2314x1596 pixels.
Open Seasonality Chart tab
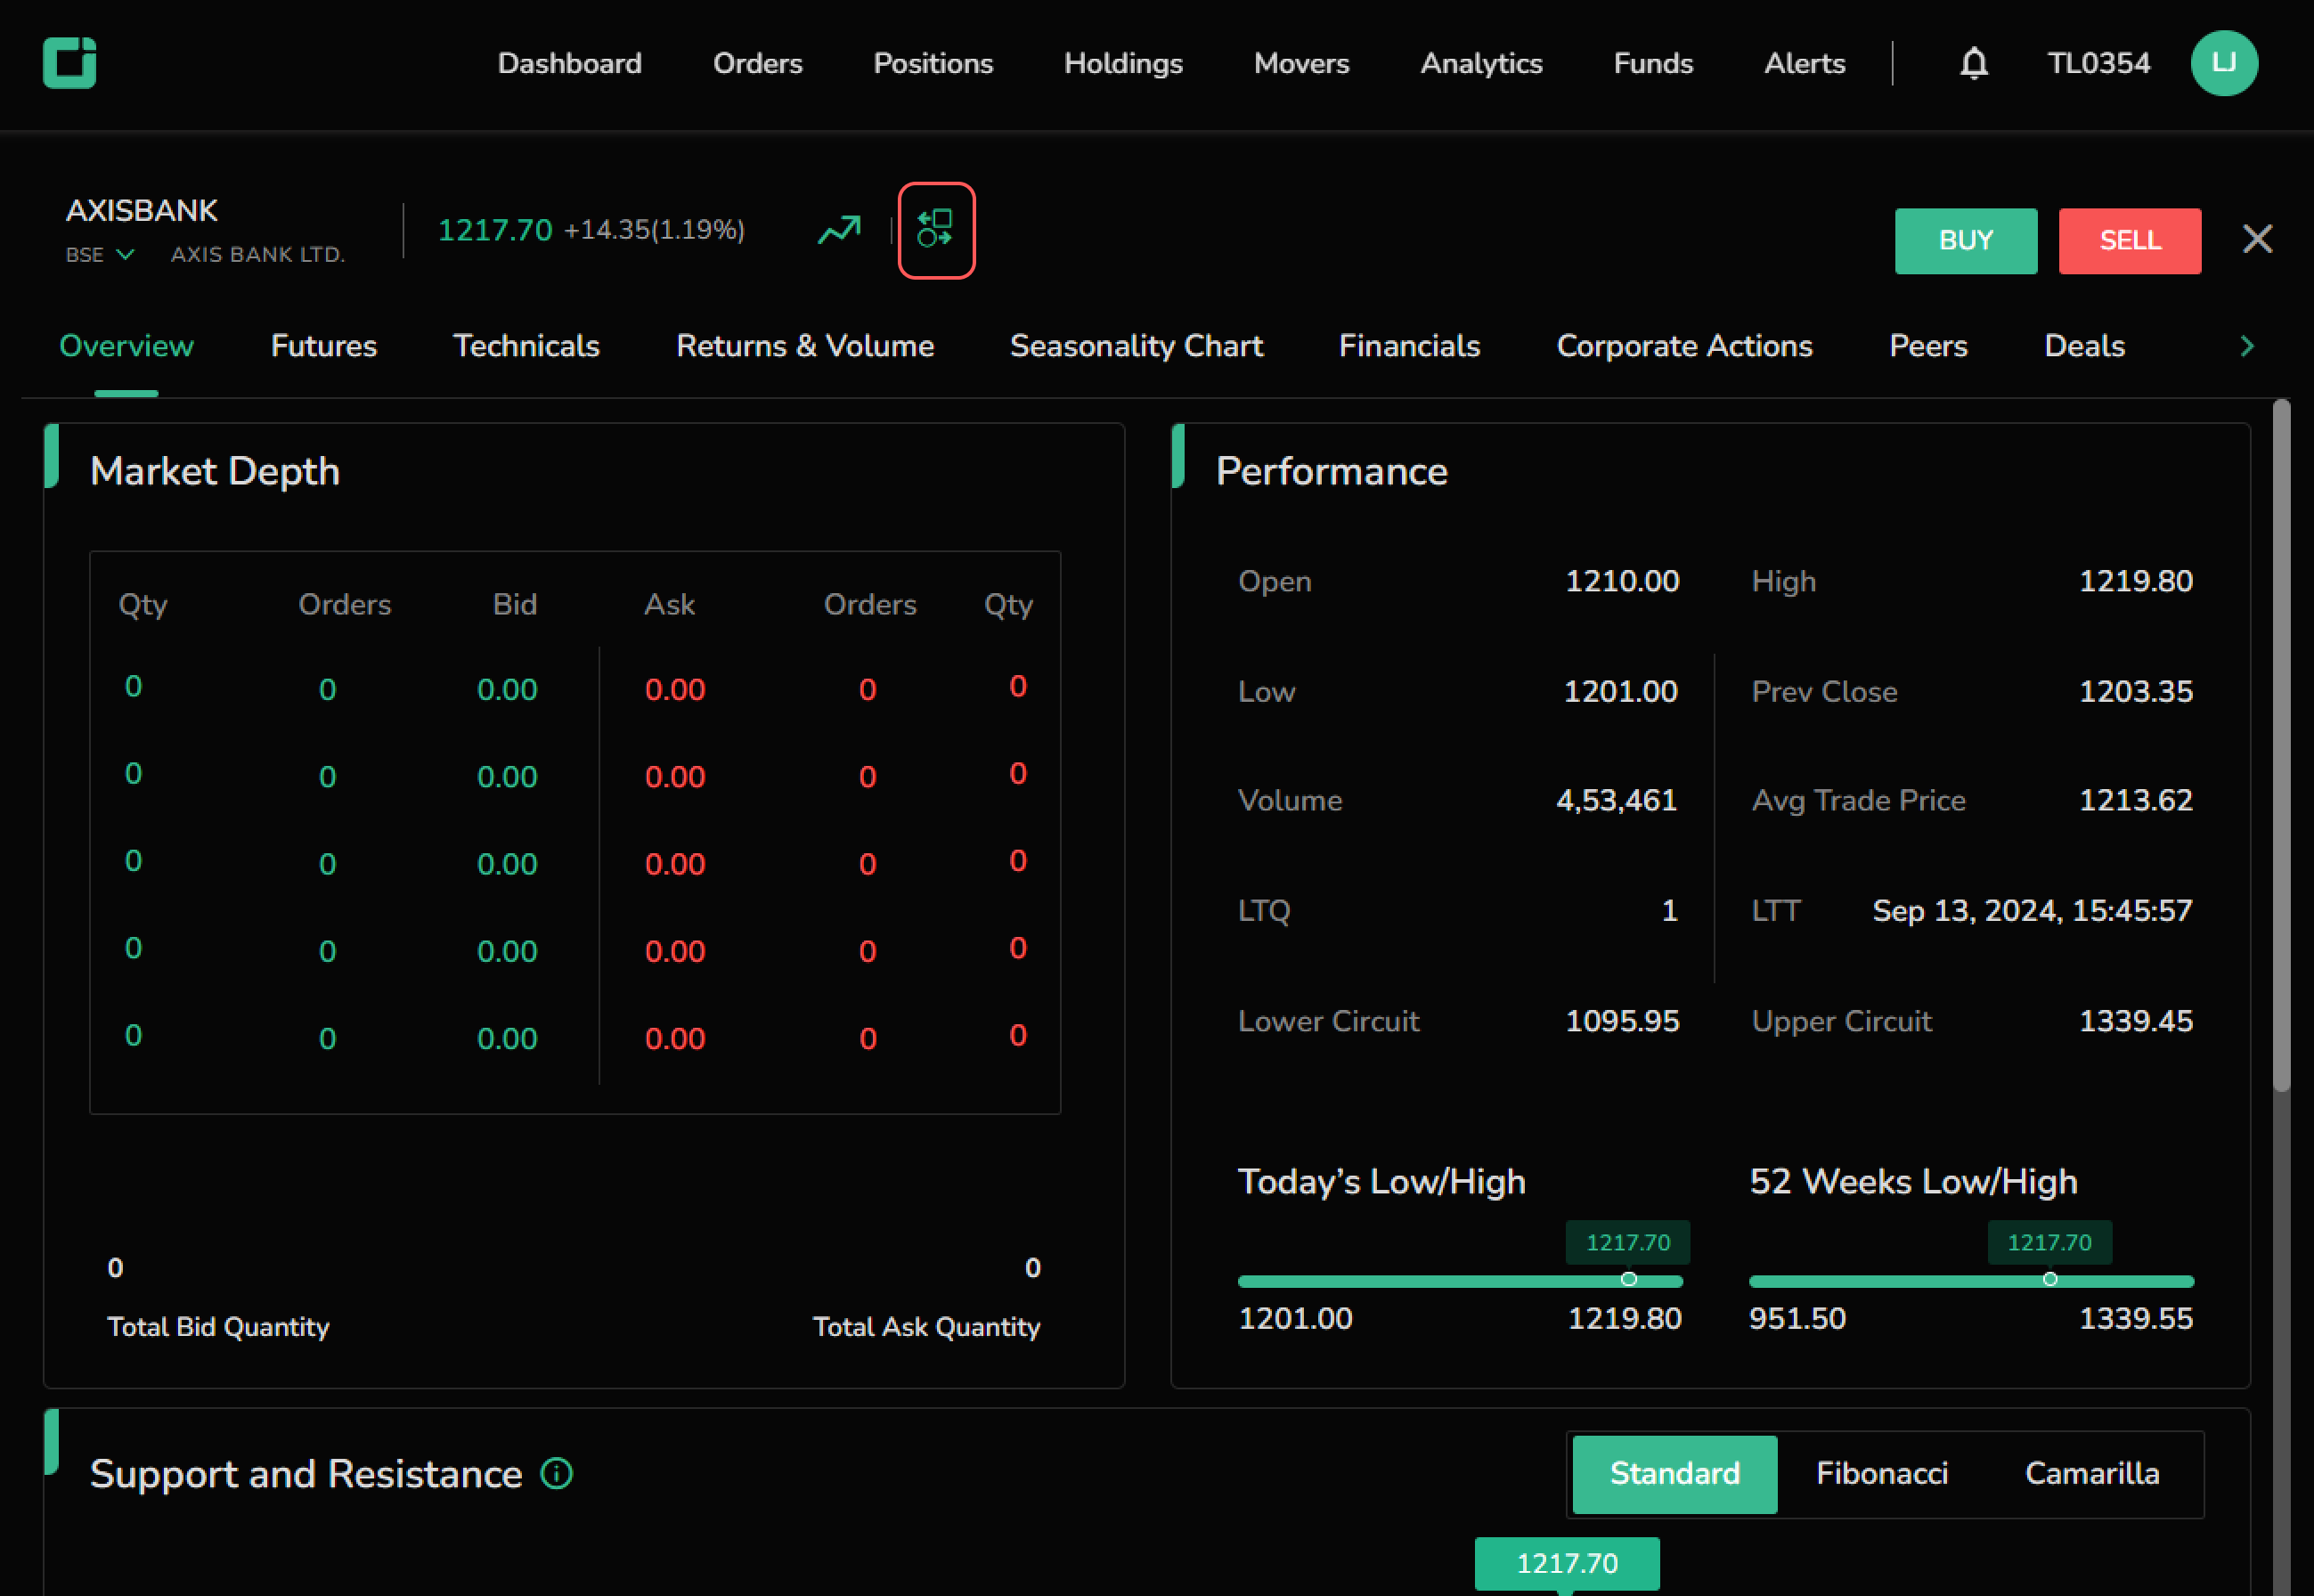point(1136,346)
